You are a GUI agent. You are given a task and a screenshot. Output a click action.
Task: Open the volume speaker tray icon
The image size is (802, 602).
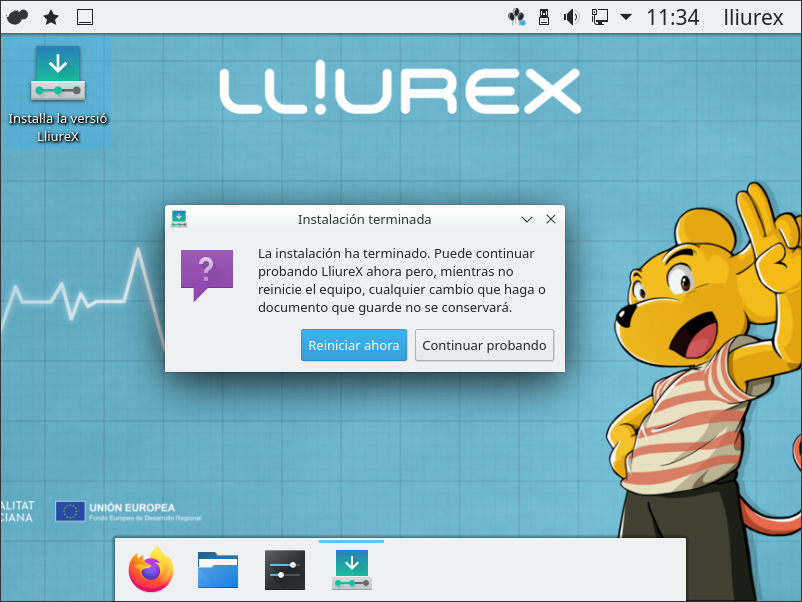pos(572,17)
